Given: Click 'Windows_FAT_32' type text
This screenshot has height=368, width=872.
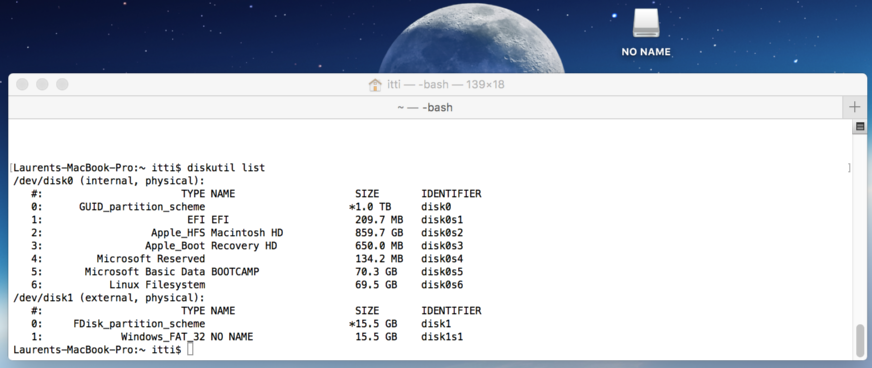Looking at the screenshot, I should [x=163, y=337].
